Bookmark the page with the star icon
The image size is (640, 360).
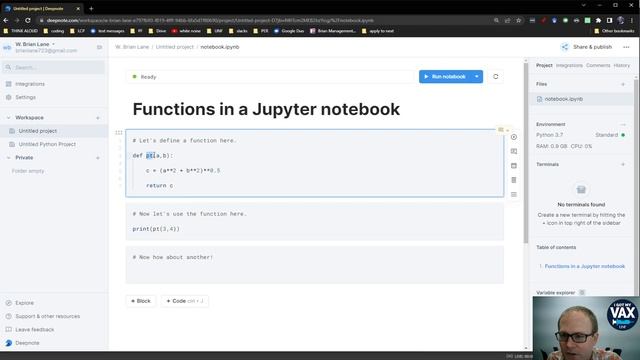(518, 20)
